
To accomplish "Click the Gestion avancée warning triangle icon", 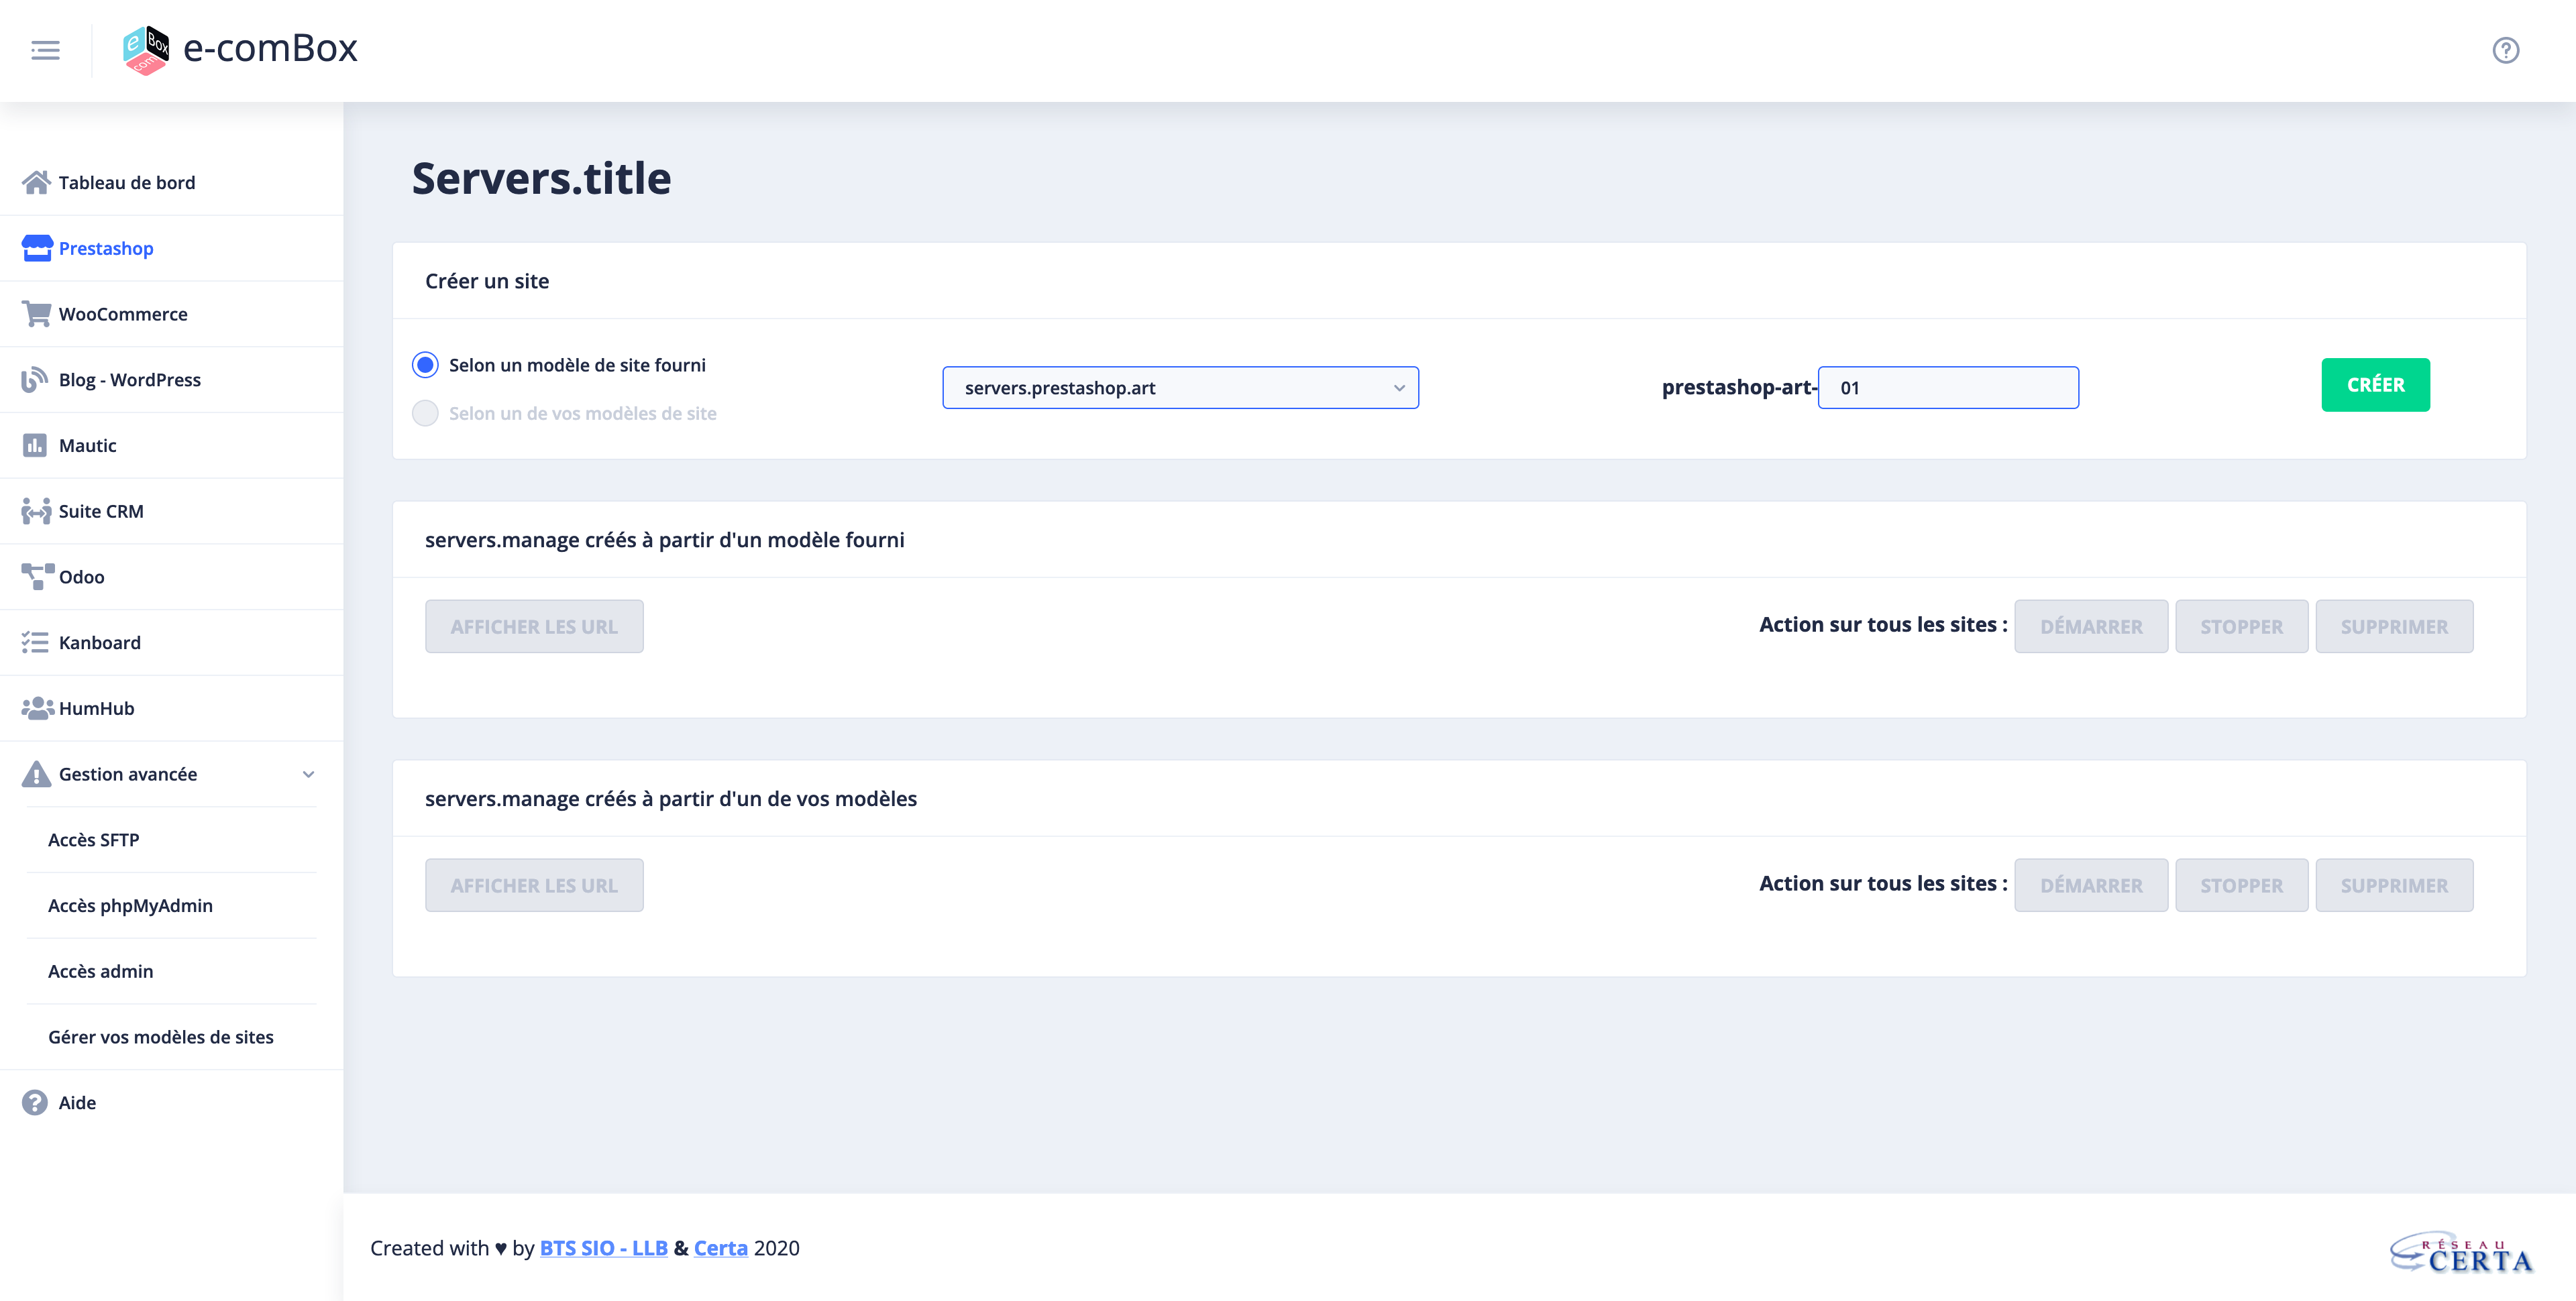I will pos(36,774).
